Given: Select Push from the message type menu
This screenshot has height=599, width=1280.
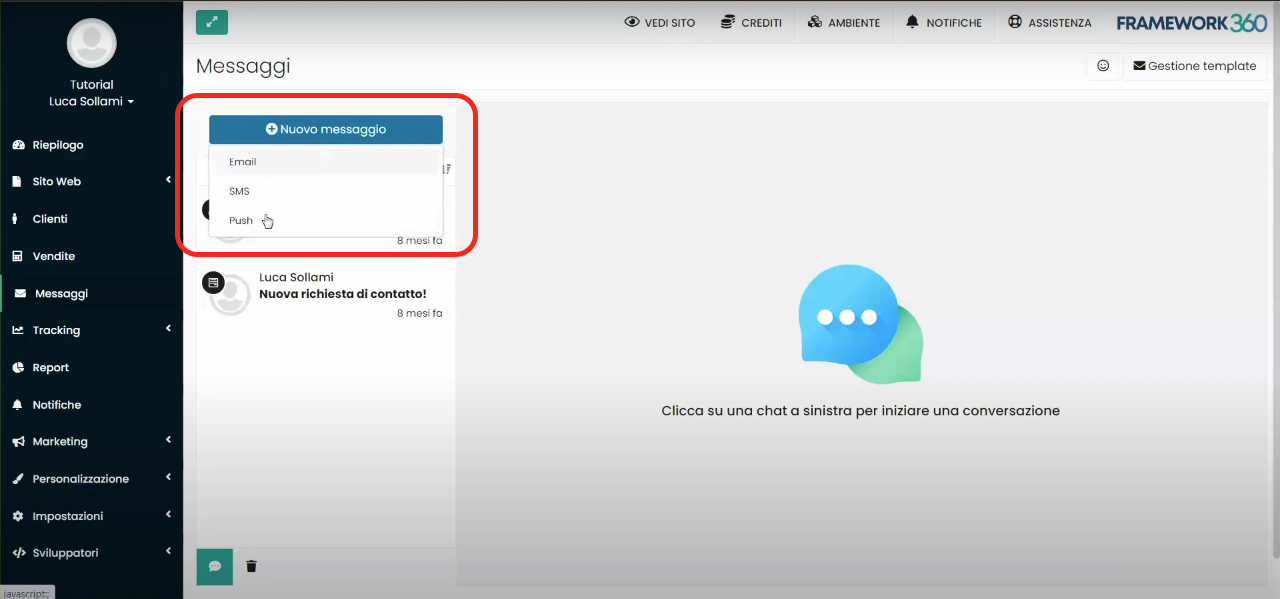Looking at the screenshot, I should (x=240, y=220).
